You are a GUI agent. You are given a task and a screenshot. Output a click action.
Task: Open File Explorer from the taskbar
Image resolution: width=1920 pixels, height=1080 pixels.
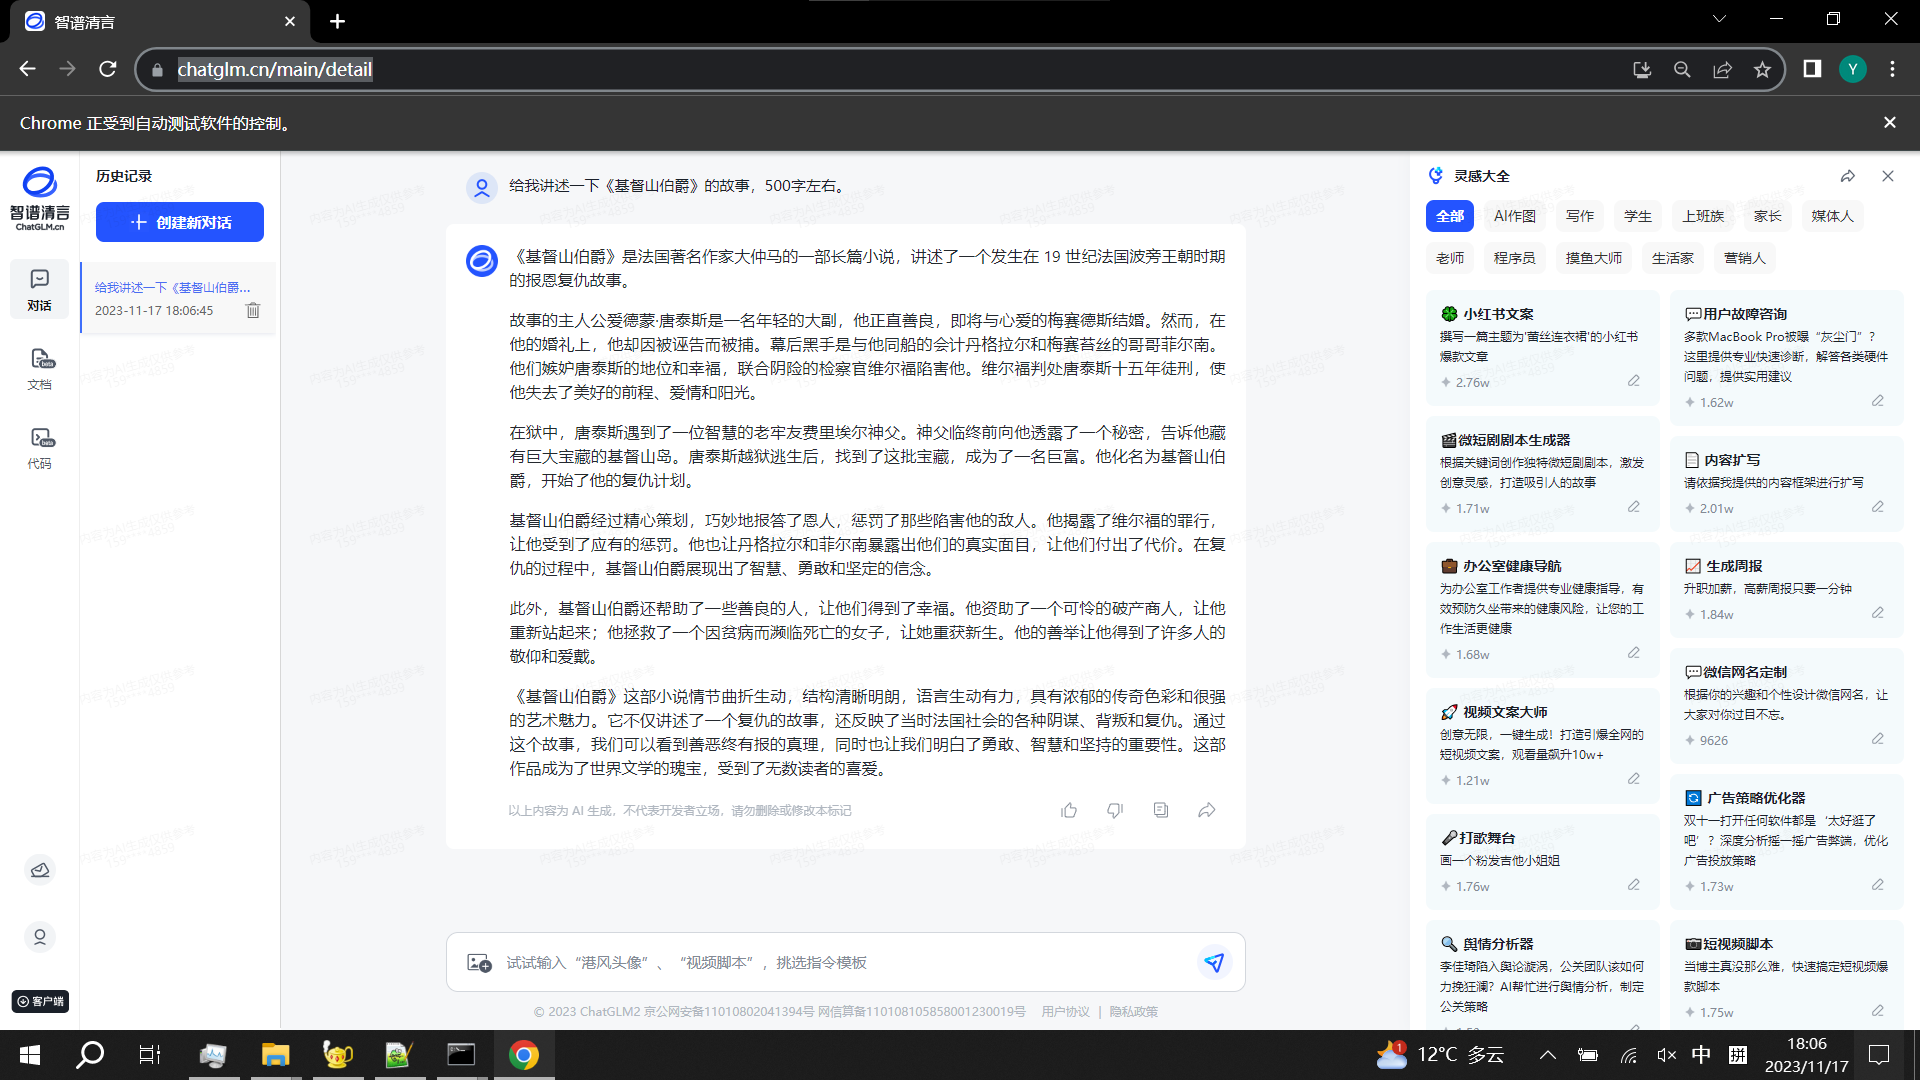coord(275,1055)
